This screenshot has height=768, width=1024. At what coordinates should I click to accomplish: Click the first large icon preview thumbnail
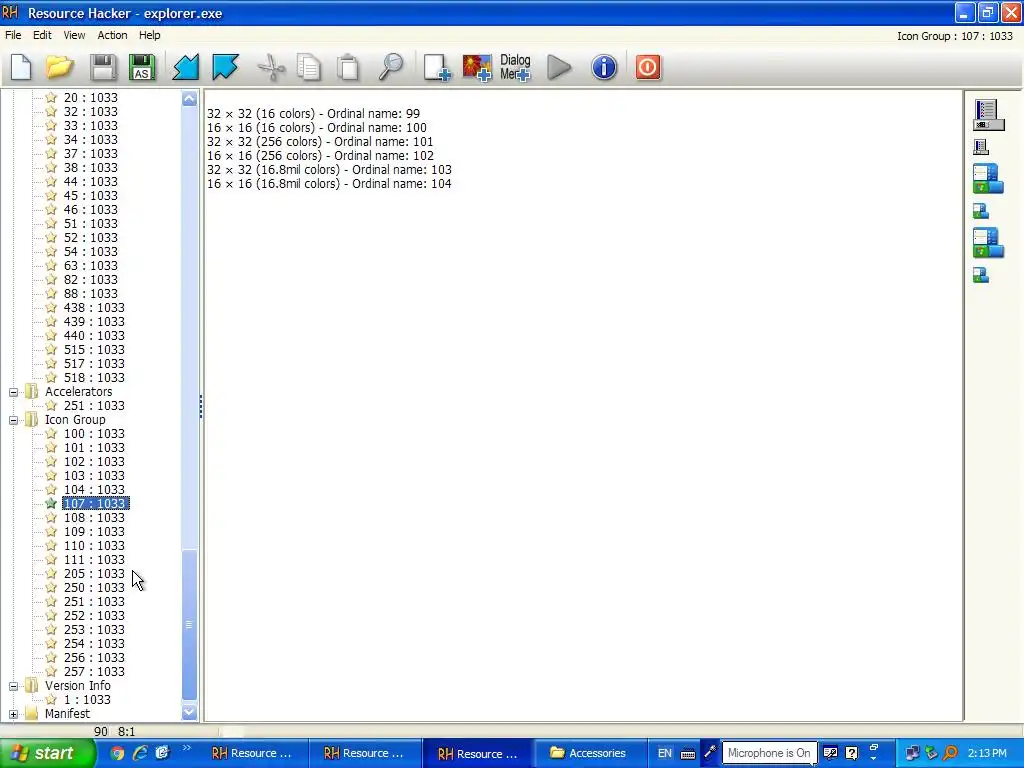(988, 115)
